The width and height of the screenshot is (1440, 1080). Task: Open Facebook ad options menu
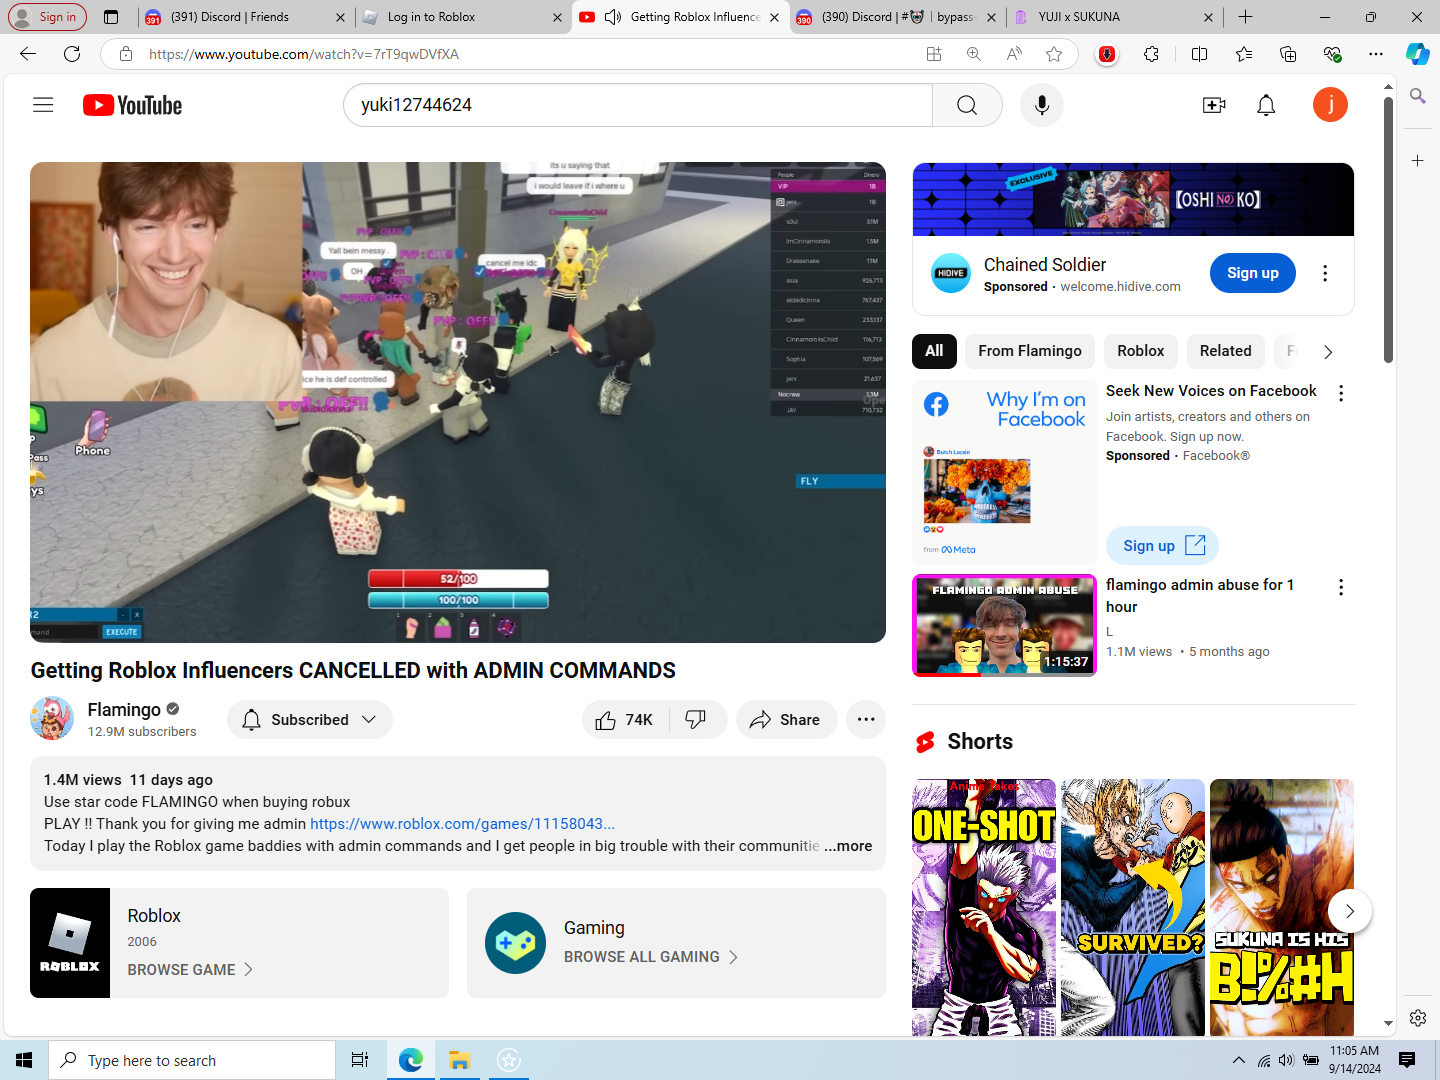click(1341, 394)
